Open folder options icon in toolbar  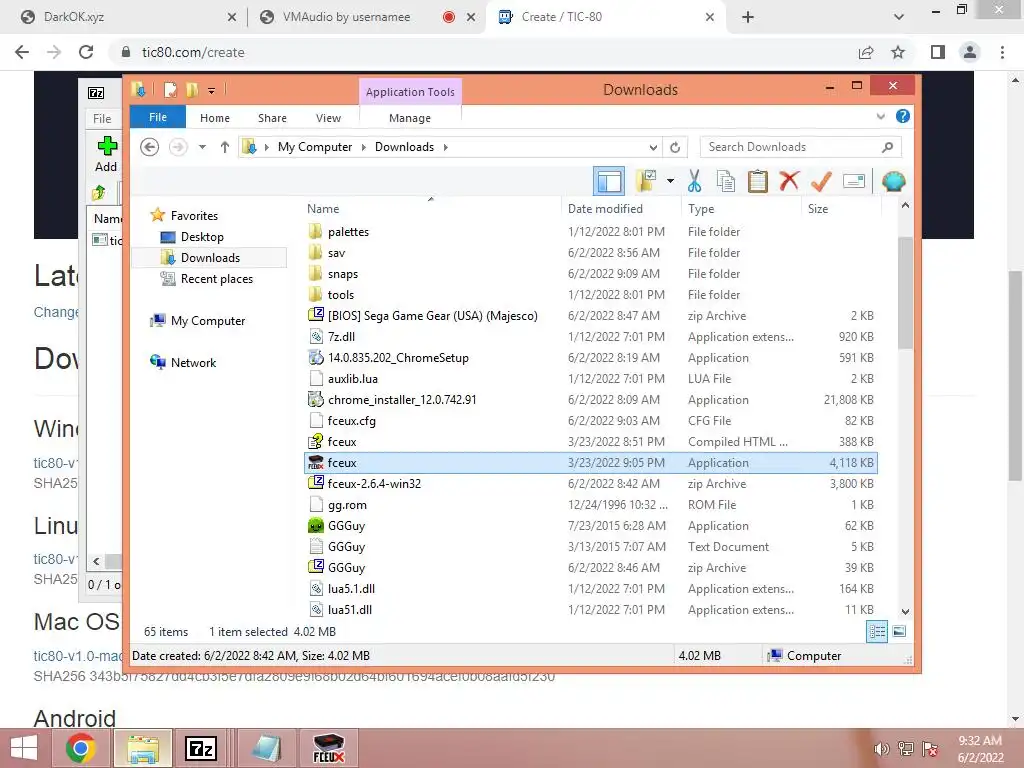(x=647, y=181)
